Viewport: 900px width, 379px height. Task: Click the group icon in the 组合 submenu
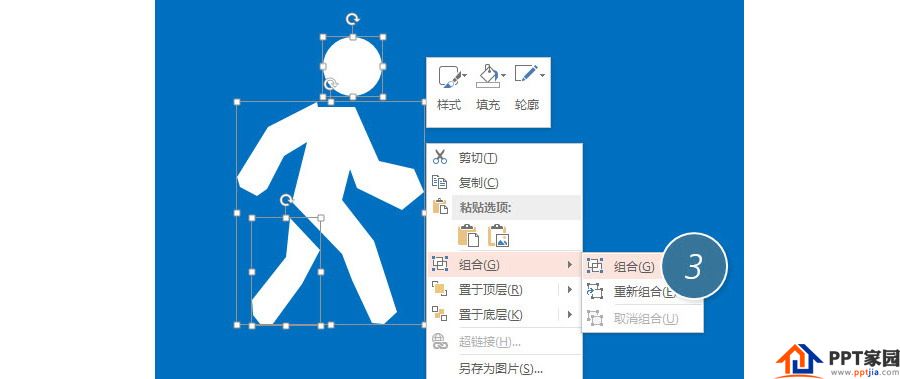pos(595,266)
